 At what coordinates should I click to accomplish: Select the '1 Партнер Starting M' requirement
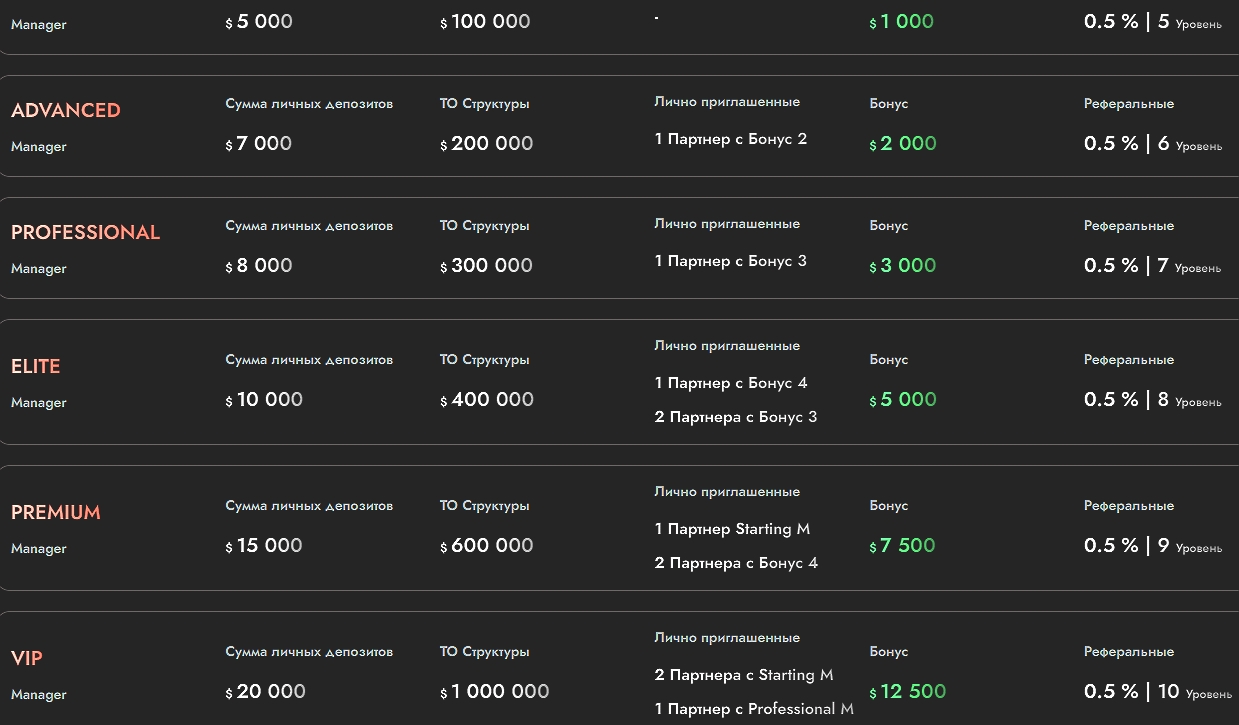tap(732, 529)
